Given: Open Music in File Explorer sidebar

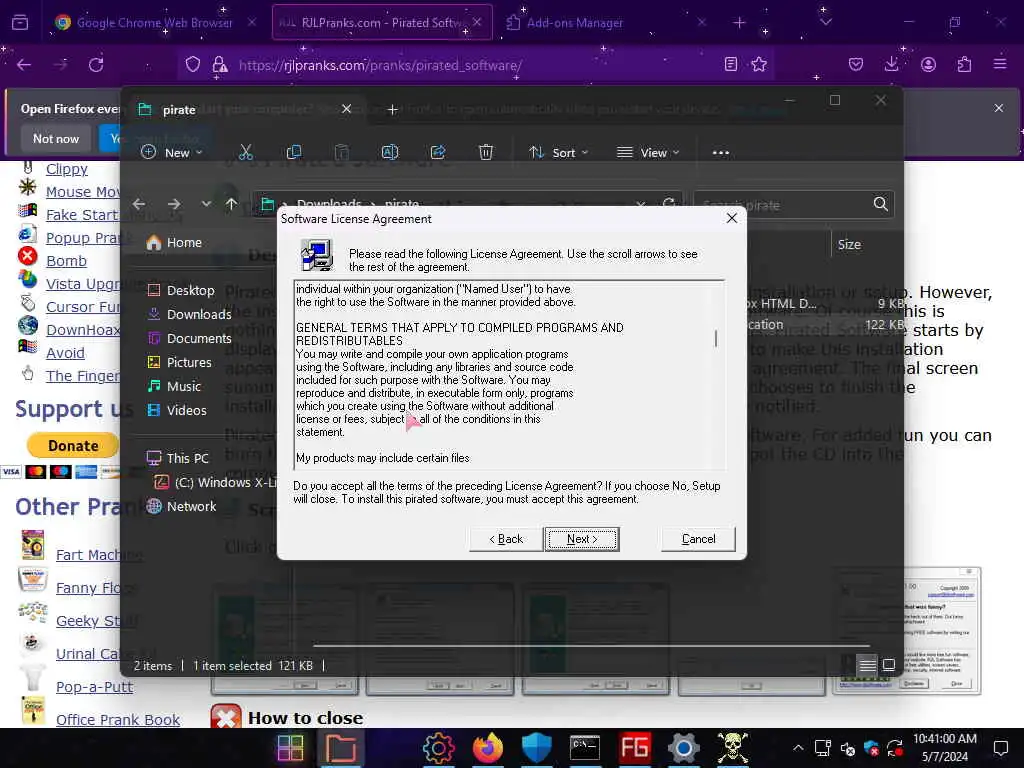Looking at the screenshot, I should [174, 387].
